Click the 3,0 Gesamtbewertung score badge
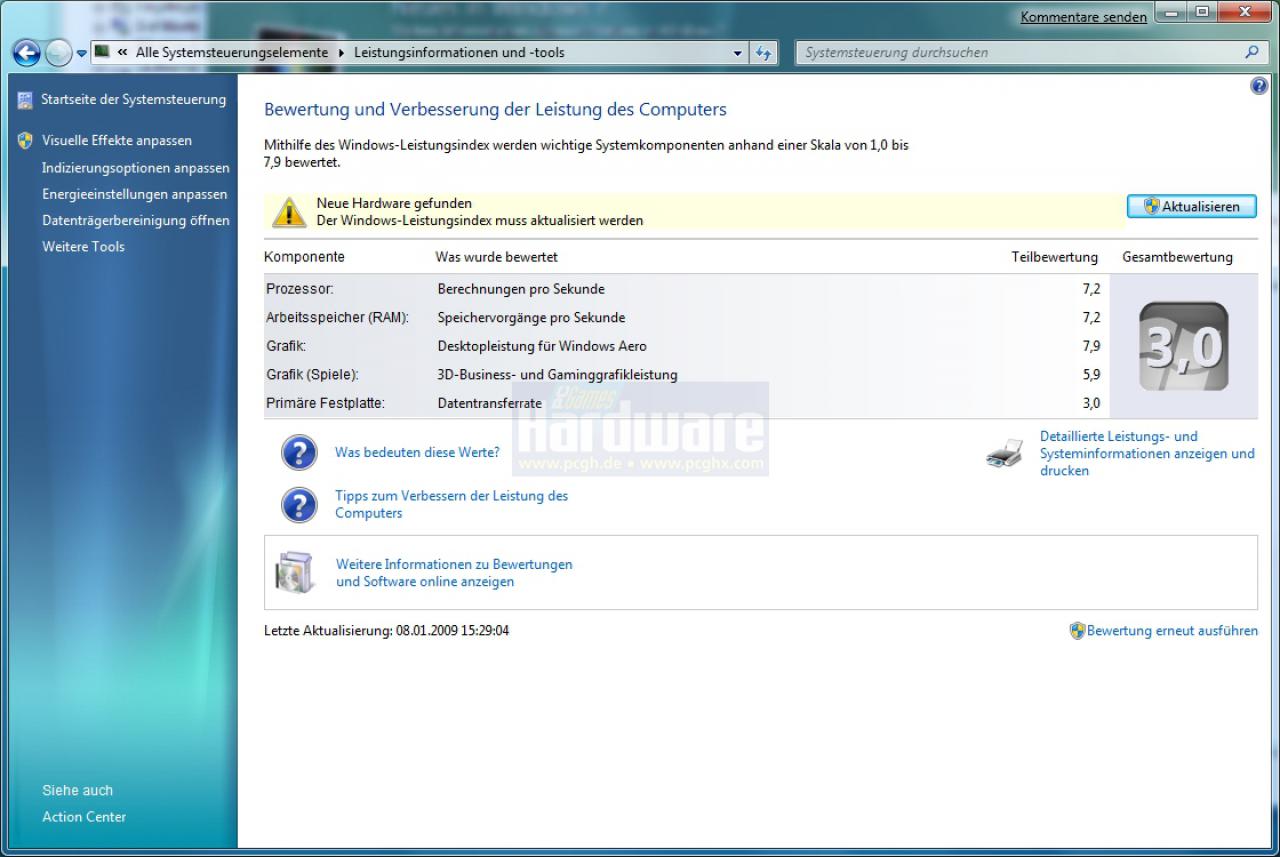Screen dimensions: 1280x857 point(1183,346)
